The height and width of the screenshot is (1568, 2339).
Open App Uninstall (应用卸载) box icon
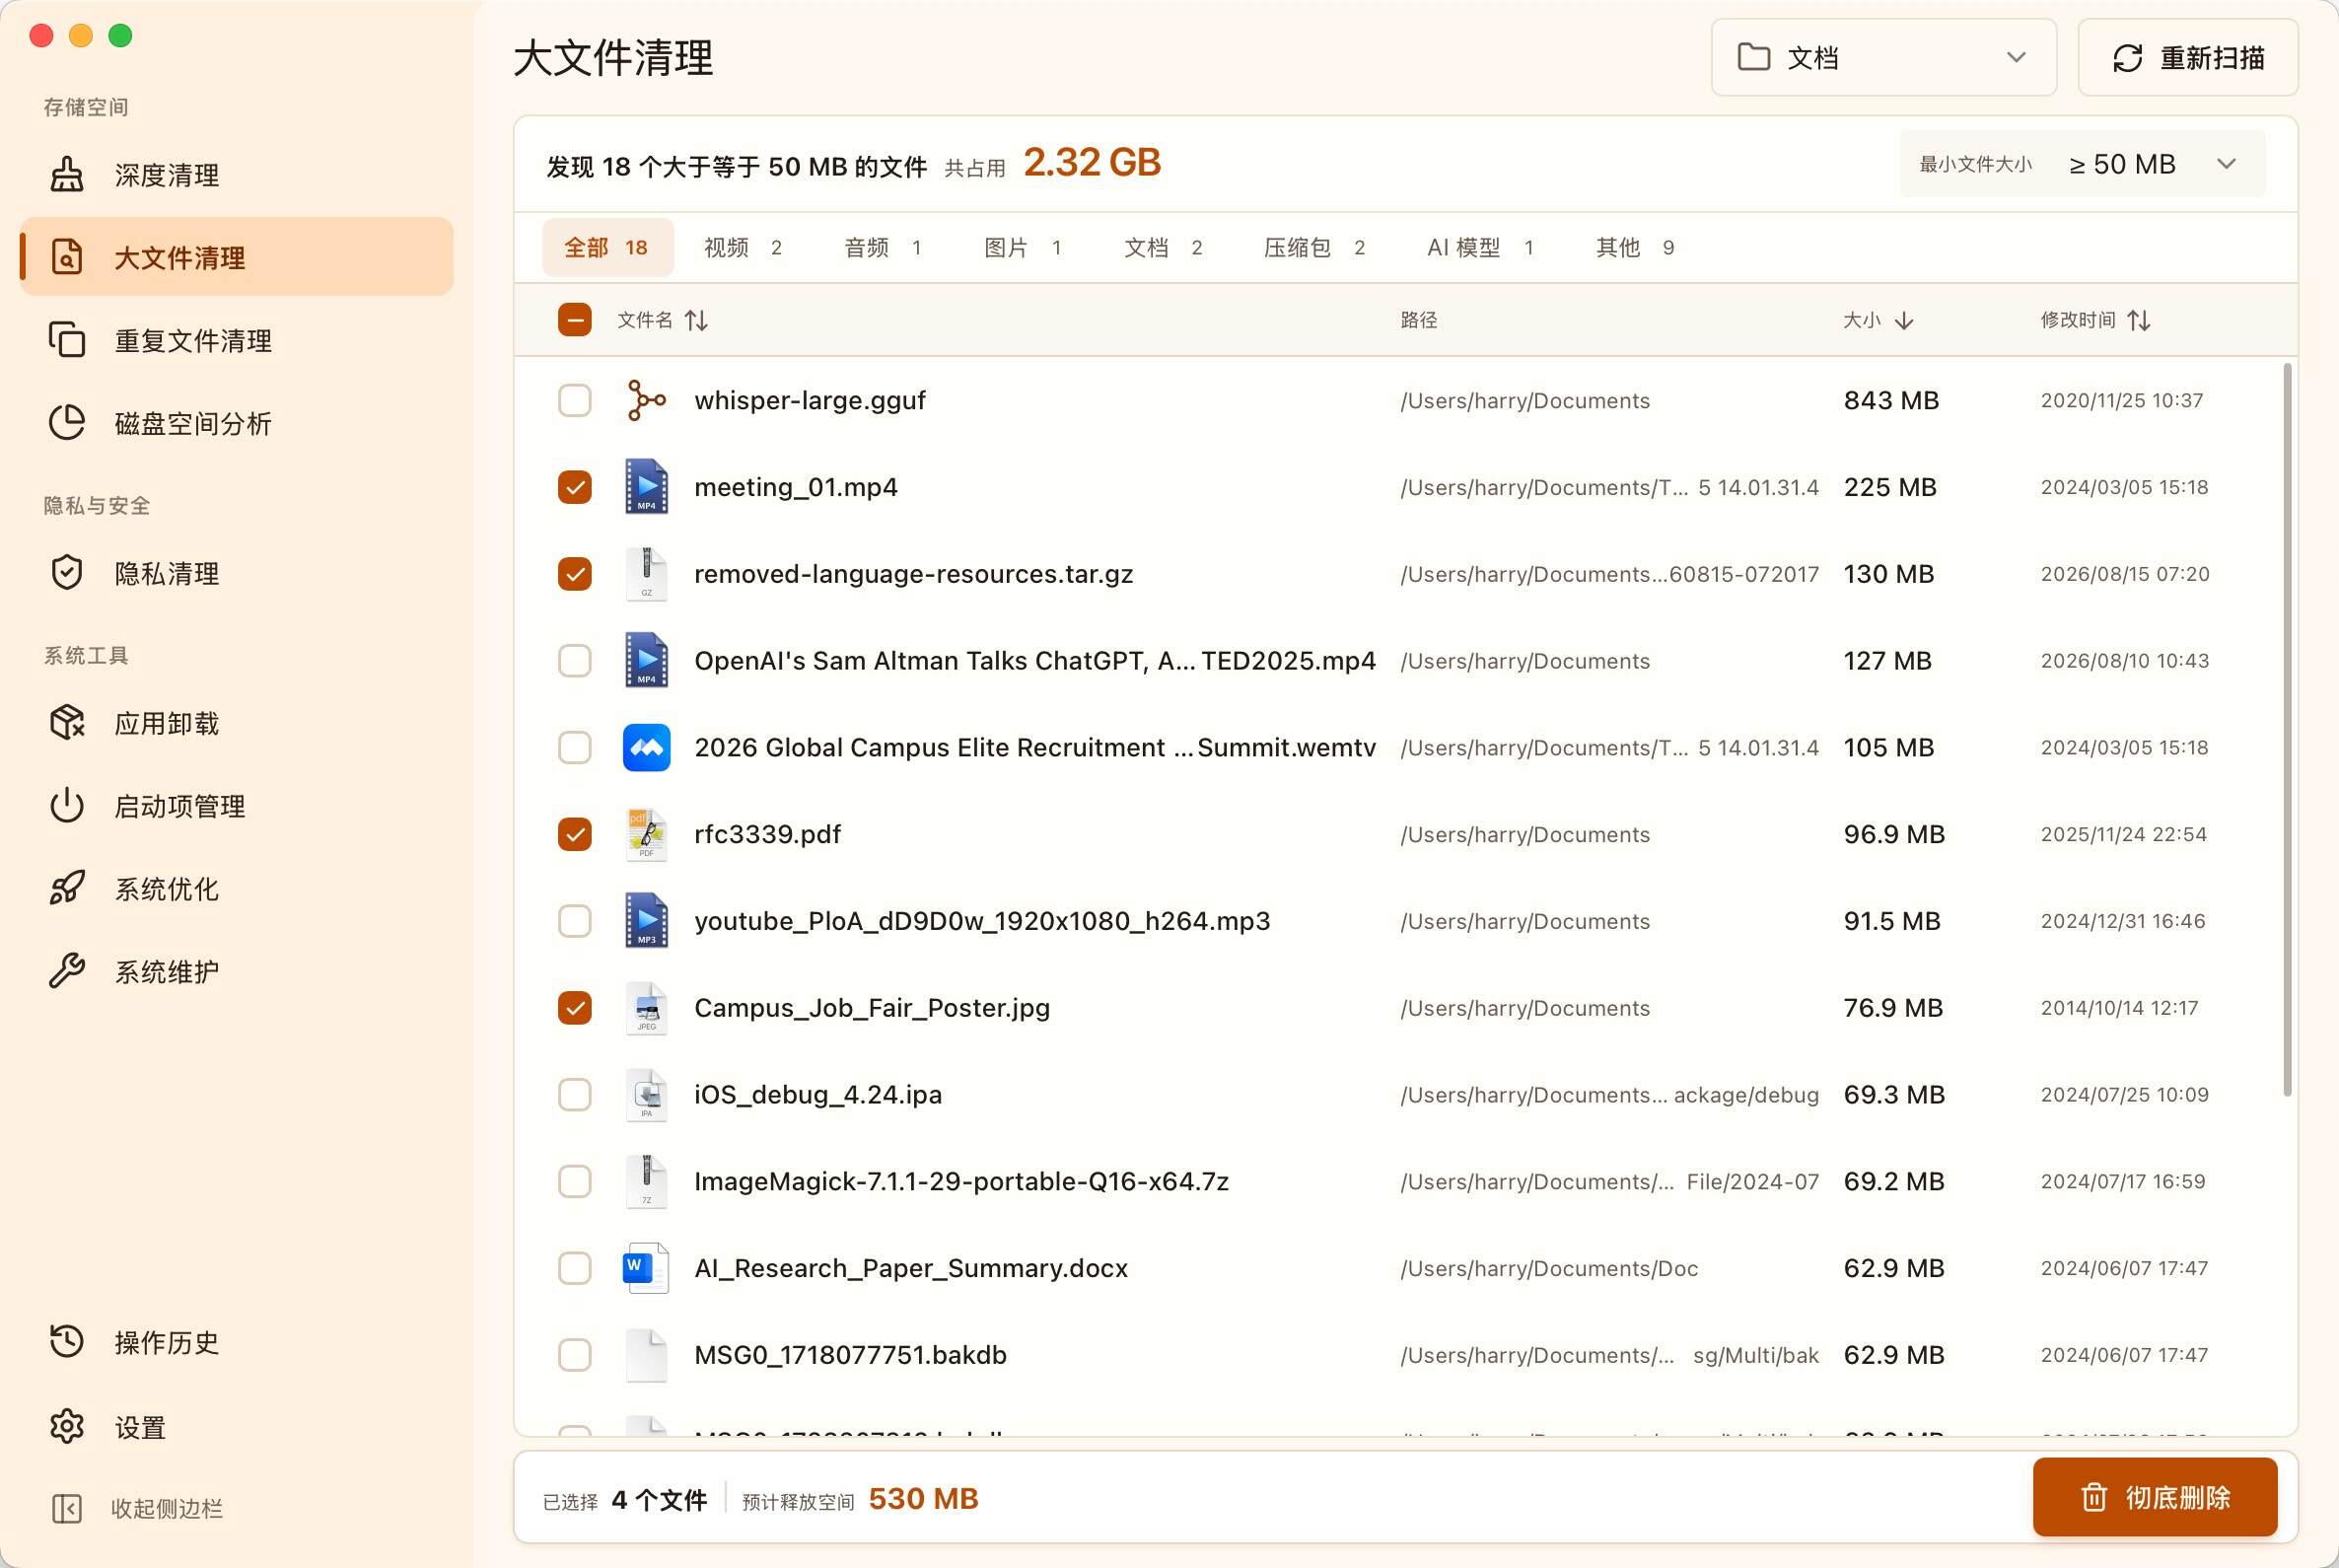tap(67, 722)
